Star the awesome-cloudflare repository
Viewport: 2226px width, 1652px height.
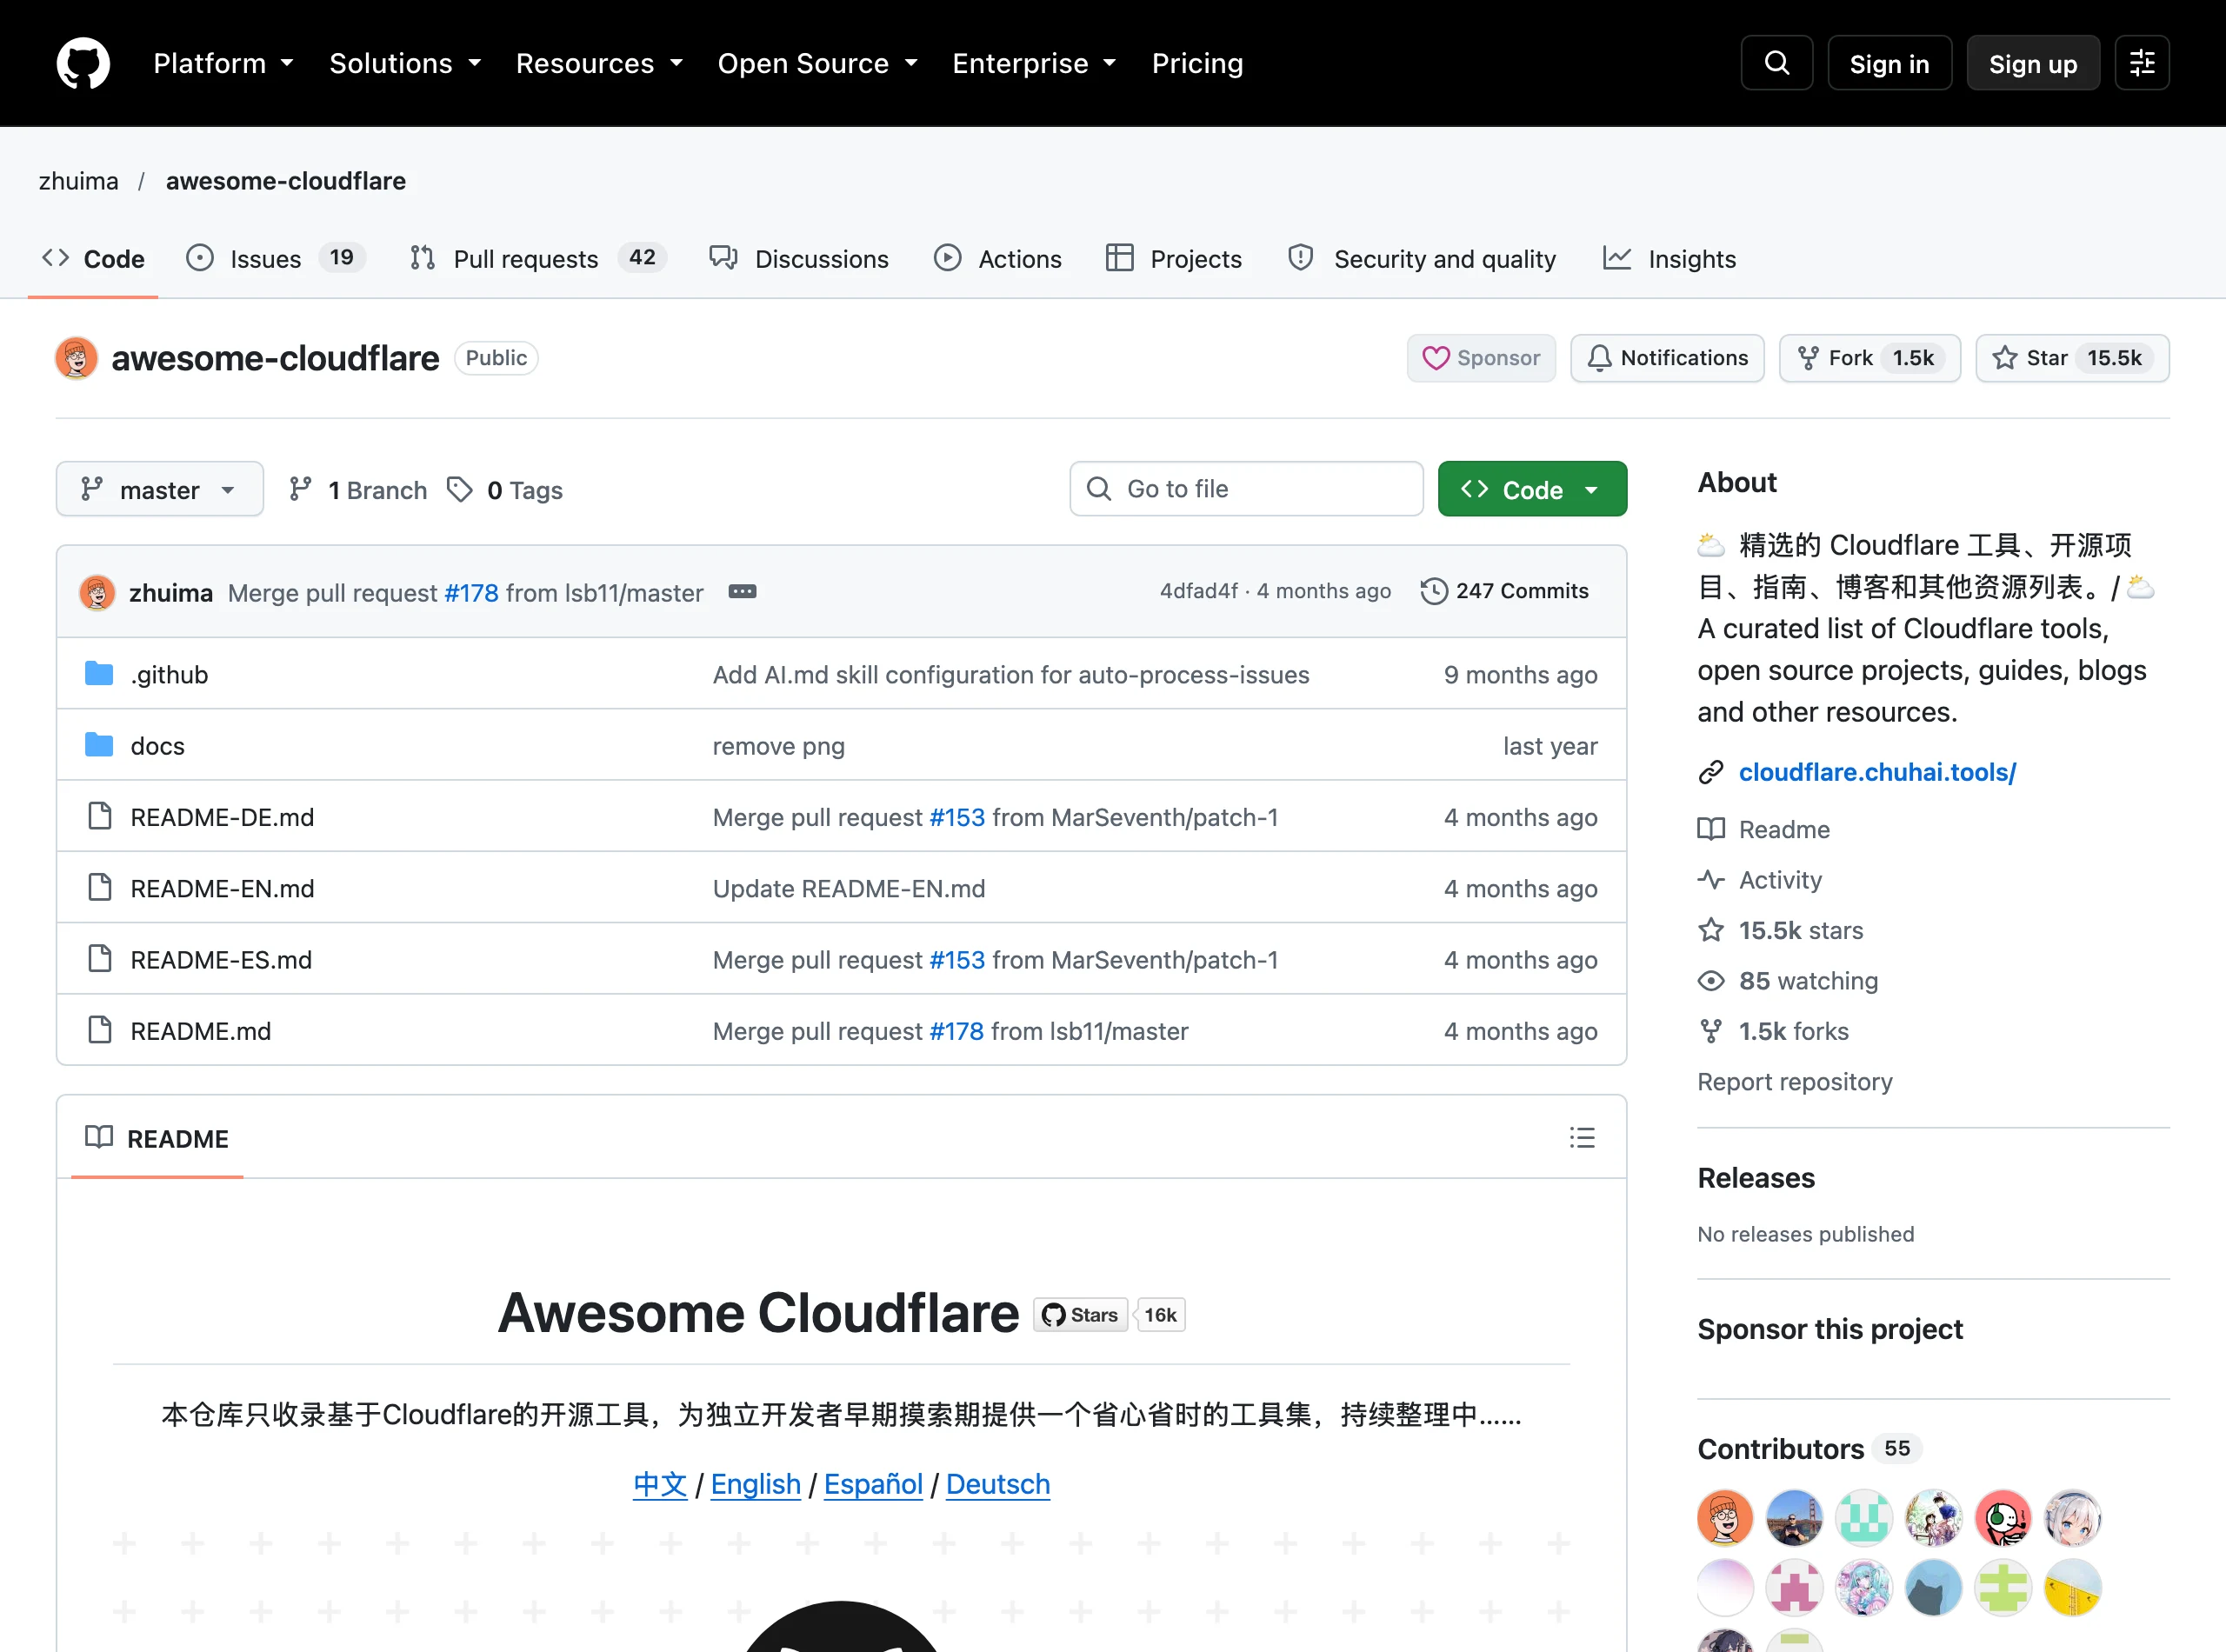point(2072,358)
